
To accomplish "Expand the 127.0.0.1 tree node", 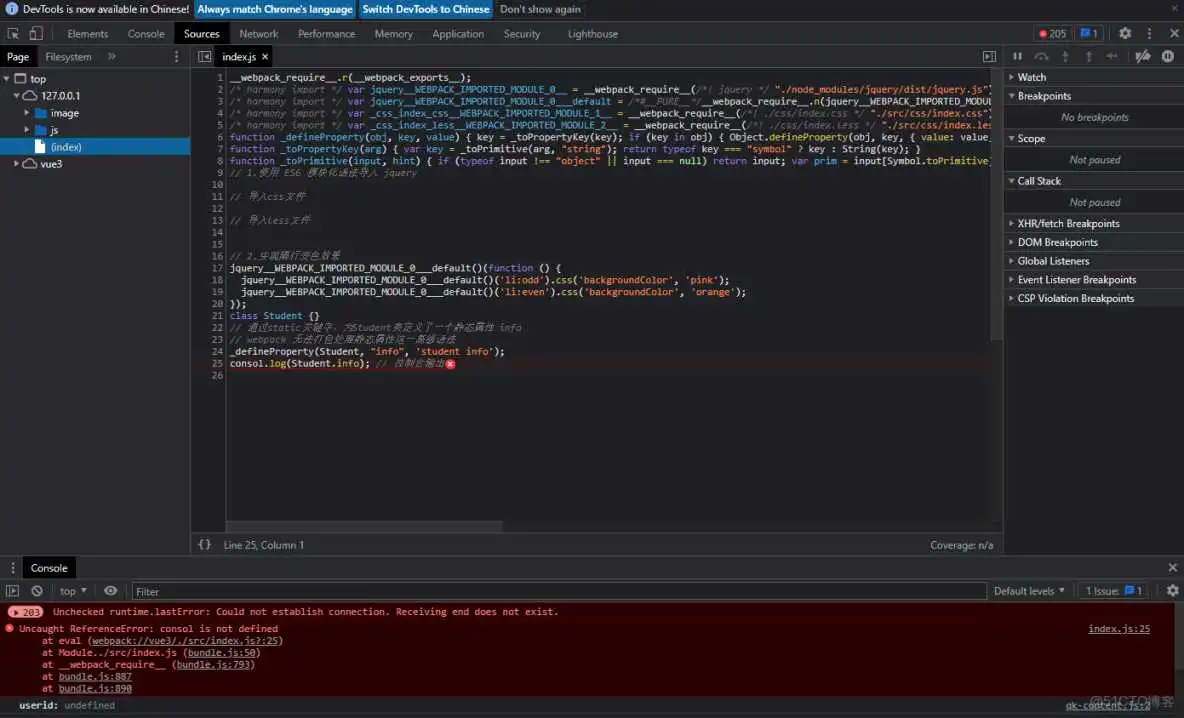I will [x=16, y=95].
